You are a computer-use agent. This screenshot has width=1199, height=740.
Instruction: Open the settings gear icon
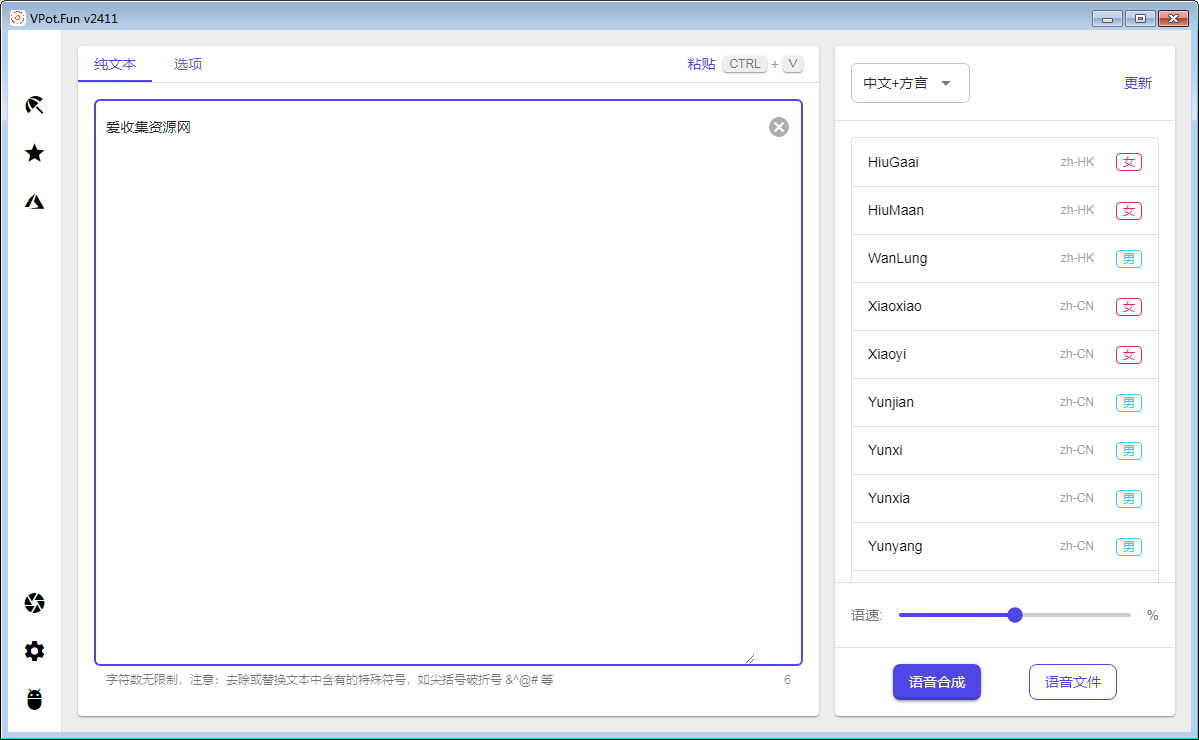[x=34, y=651]
